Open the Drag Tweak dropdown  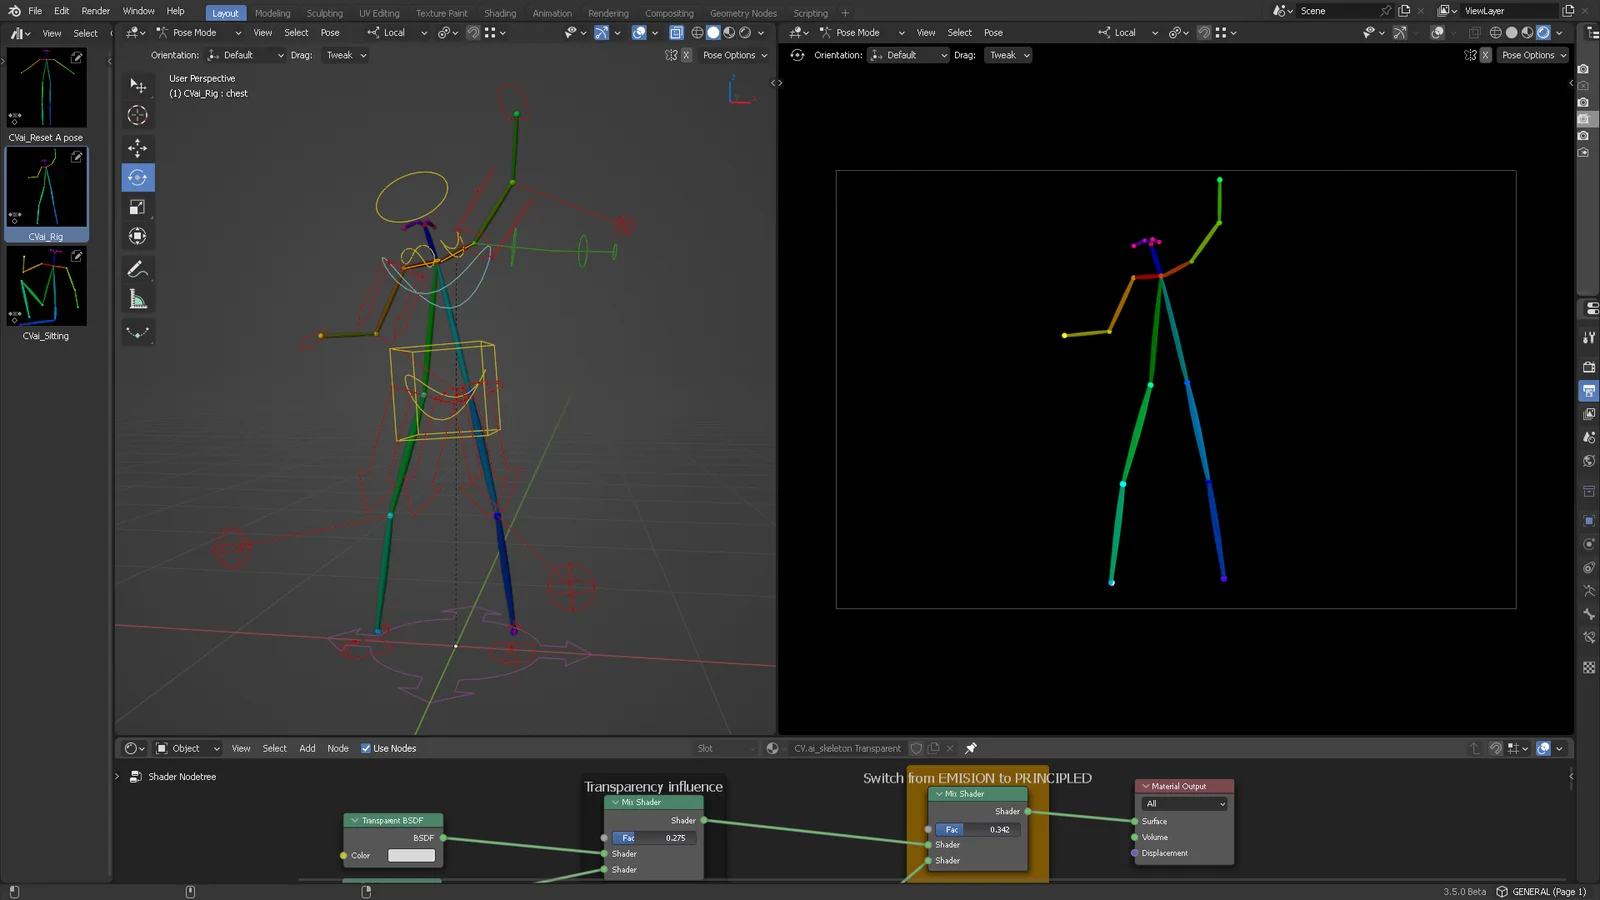(x=344, y=55)
